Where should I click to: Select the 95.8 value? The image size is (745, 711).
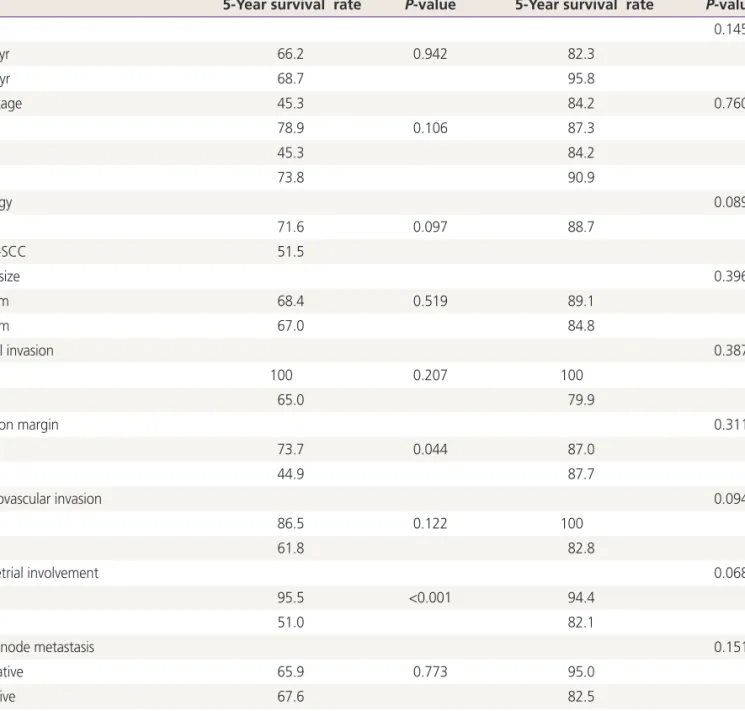pyautogui.click(x=581, y=78)
